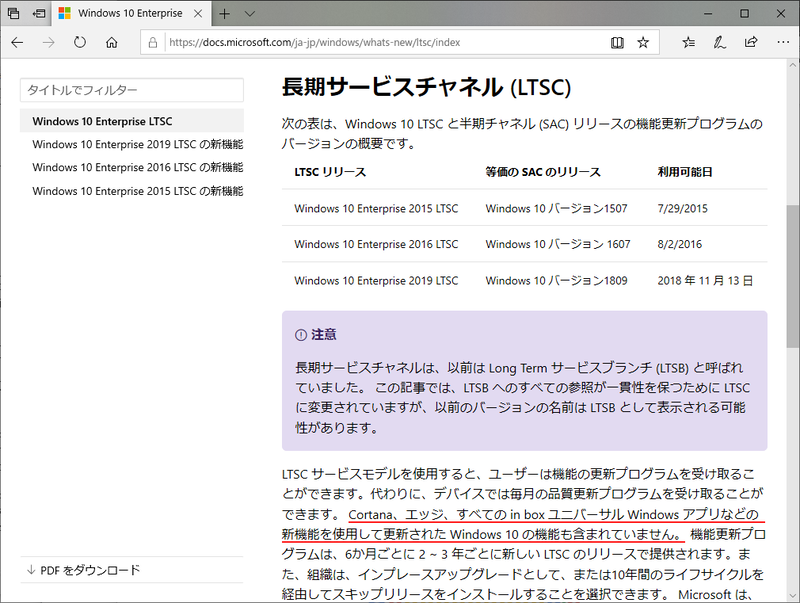Download the page as PDF
800x603 pixels.
pos(83,567)
